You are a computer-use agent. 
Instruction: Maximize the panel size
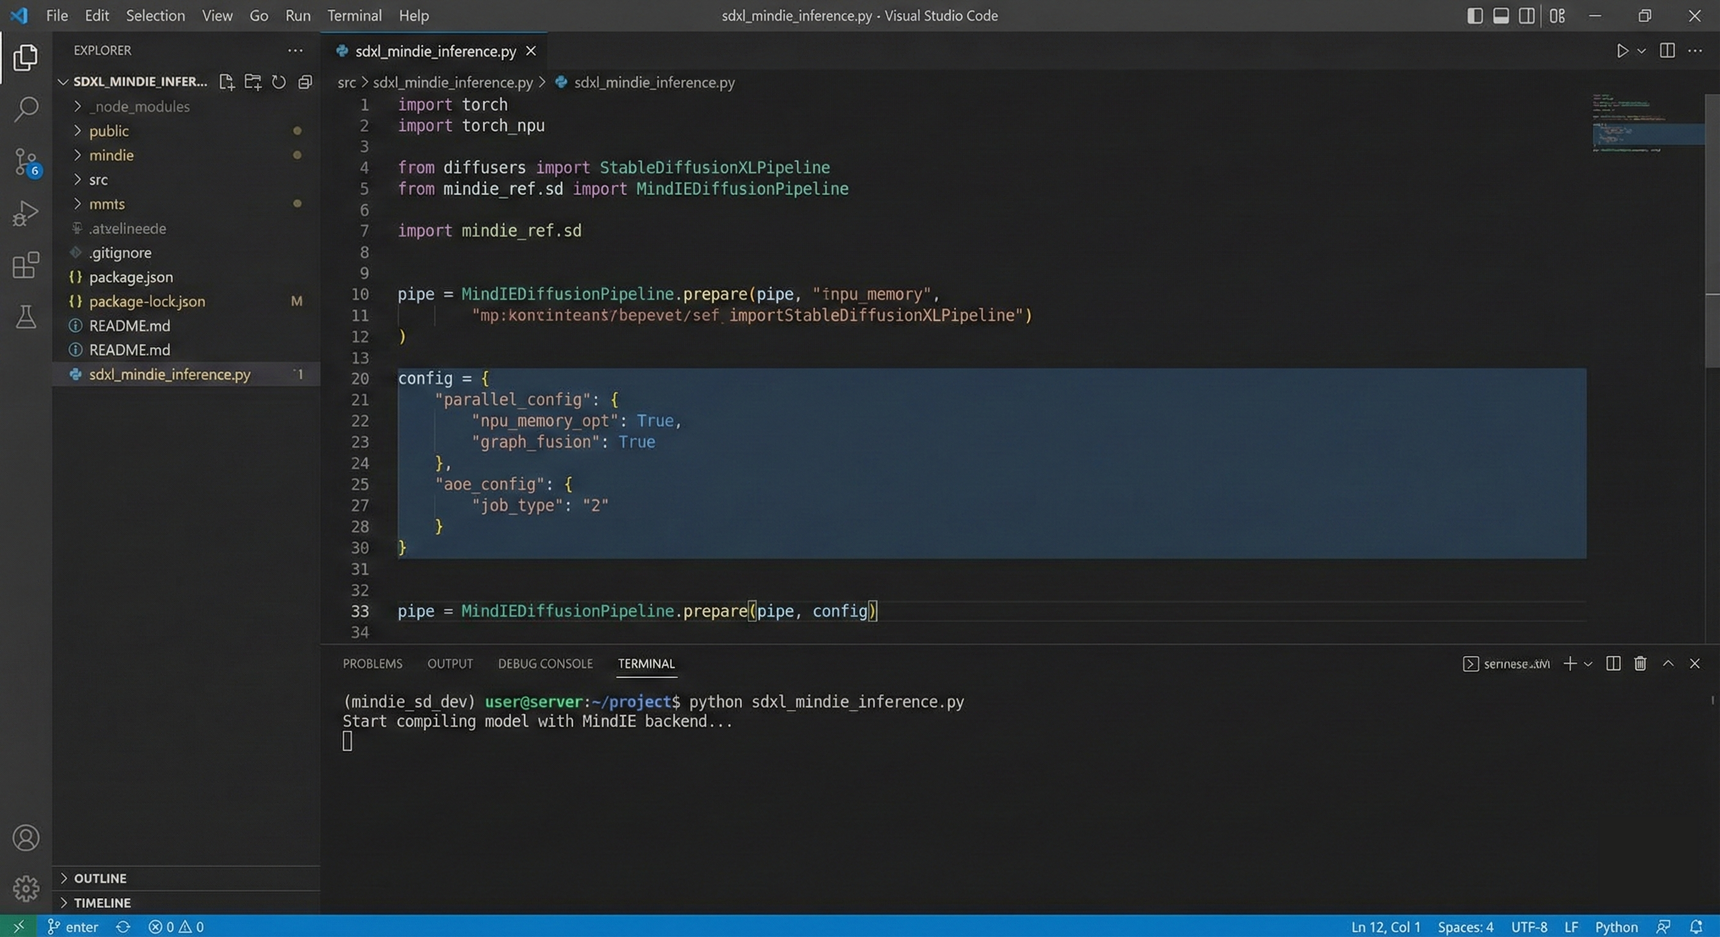pos(1668,664)
